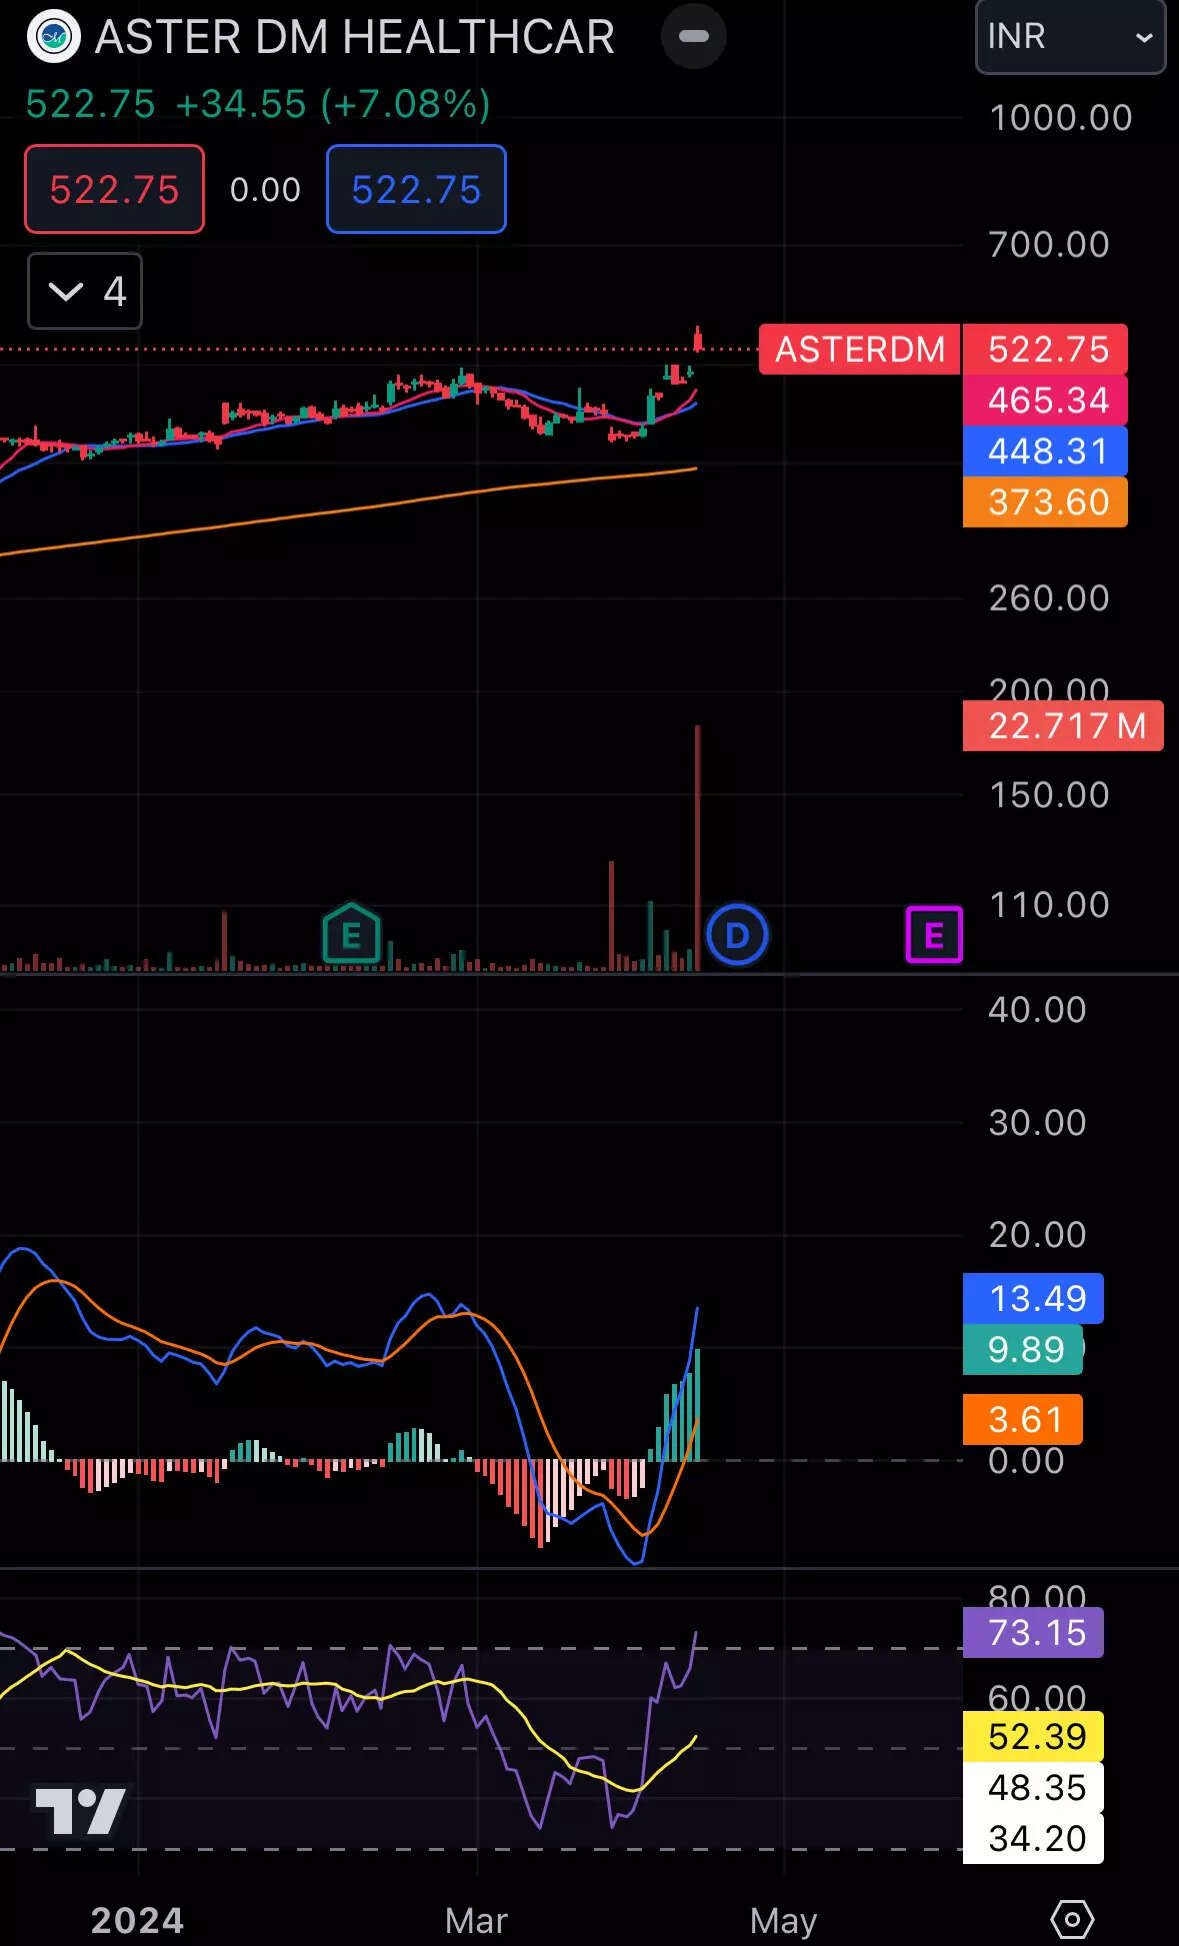Click the Mar date axis label
The image size is (1179, 1946).
[476, 1921]
